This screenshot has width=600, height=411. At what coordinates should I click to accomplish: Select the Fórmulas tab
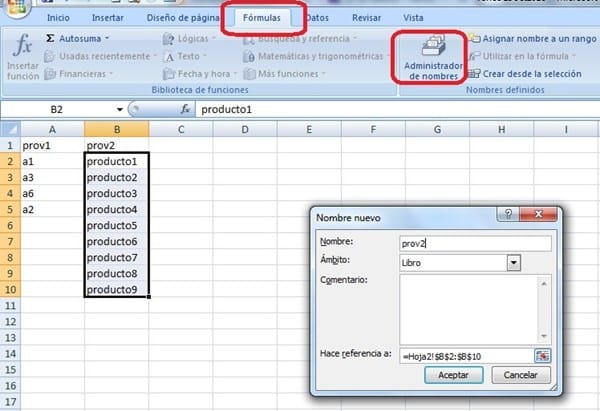click(x=262, y=18)
